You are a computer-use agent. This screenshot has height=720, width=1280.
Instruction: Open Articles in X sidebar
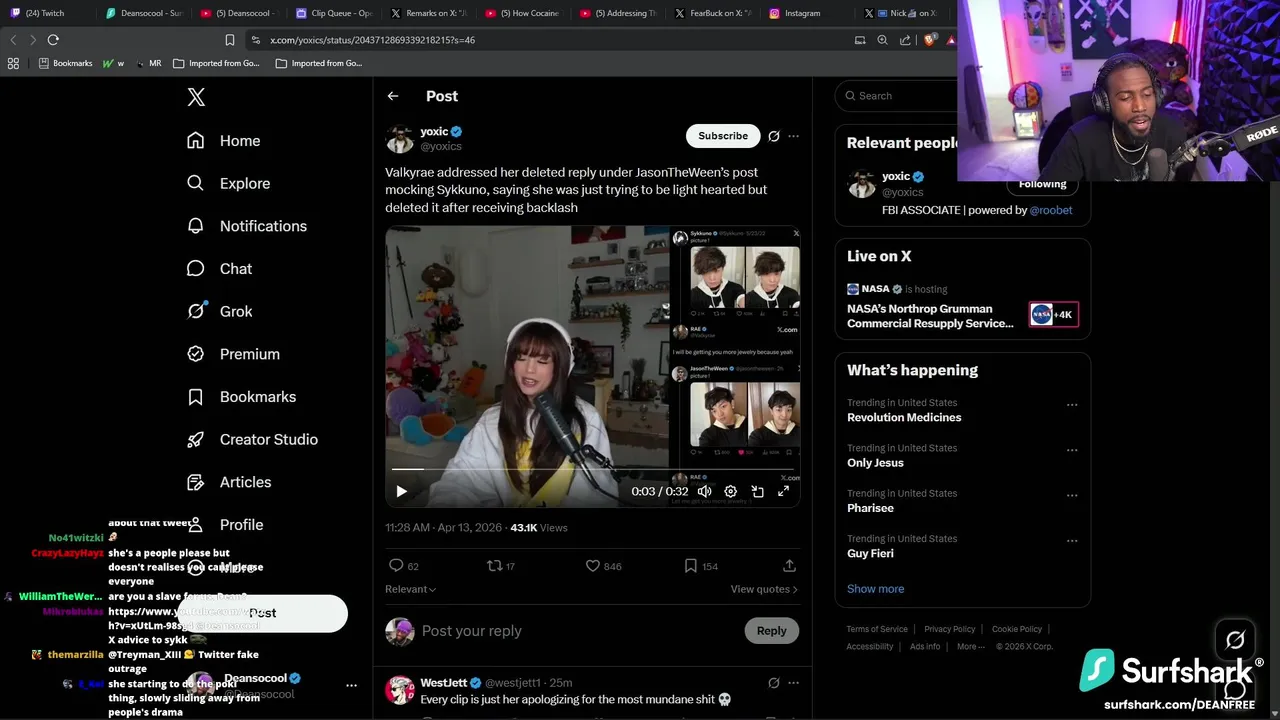click(229, 482)
